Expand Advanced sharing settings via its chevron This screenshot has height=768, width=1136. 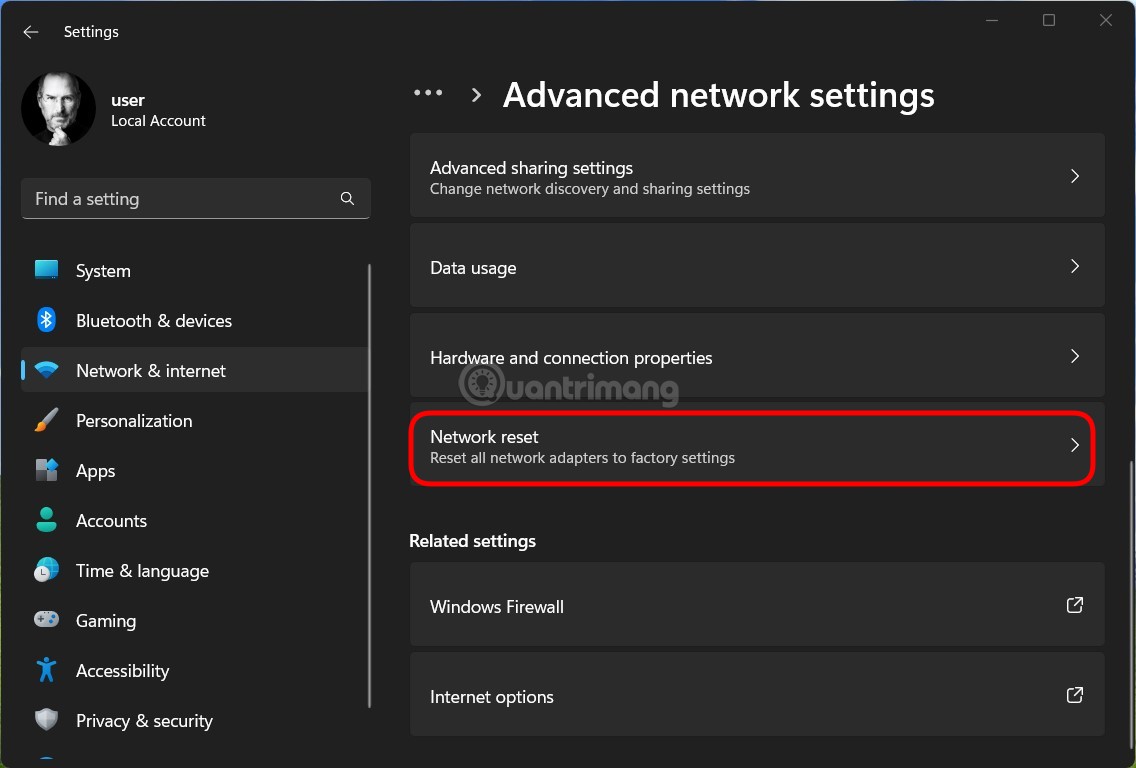(x=1075, y=175)
